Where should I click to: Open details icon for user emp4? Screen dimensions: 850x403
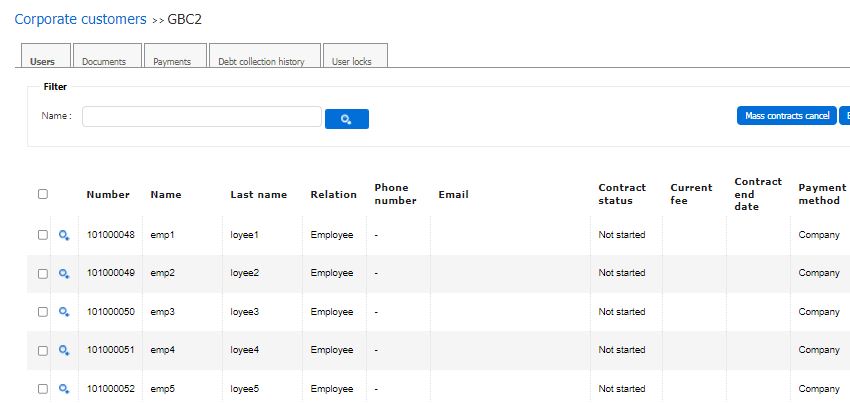pyautogui.click(x=64, y=350)
